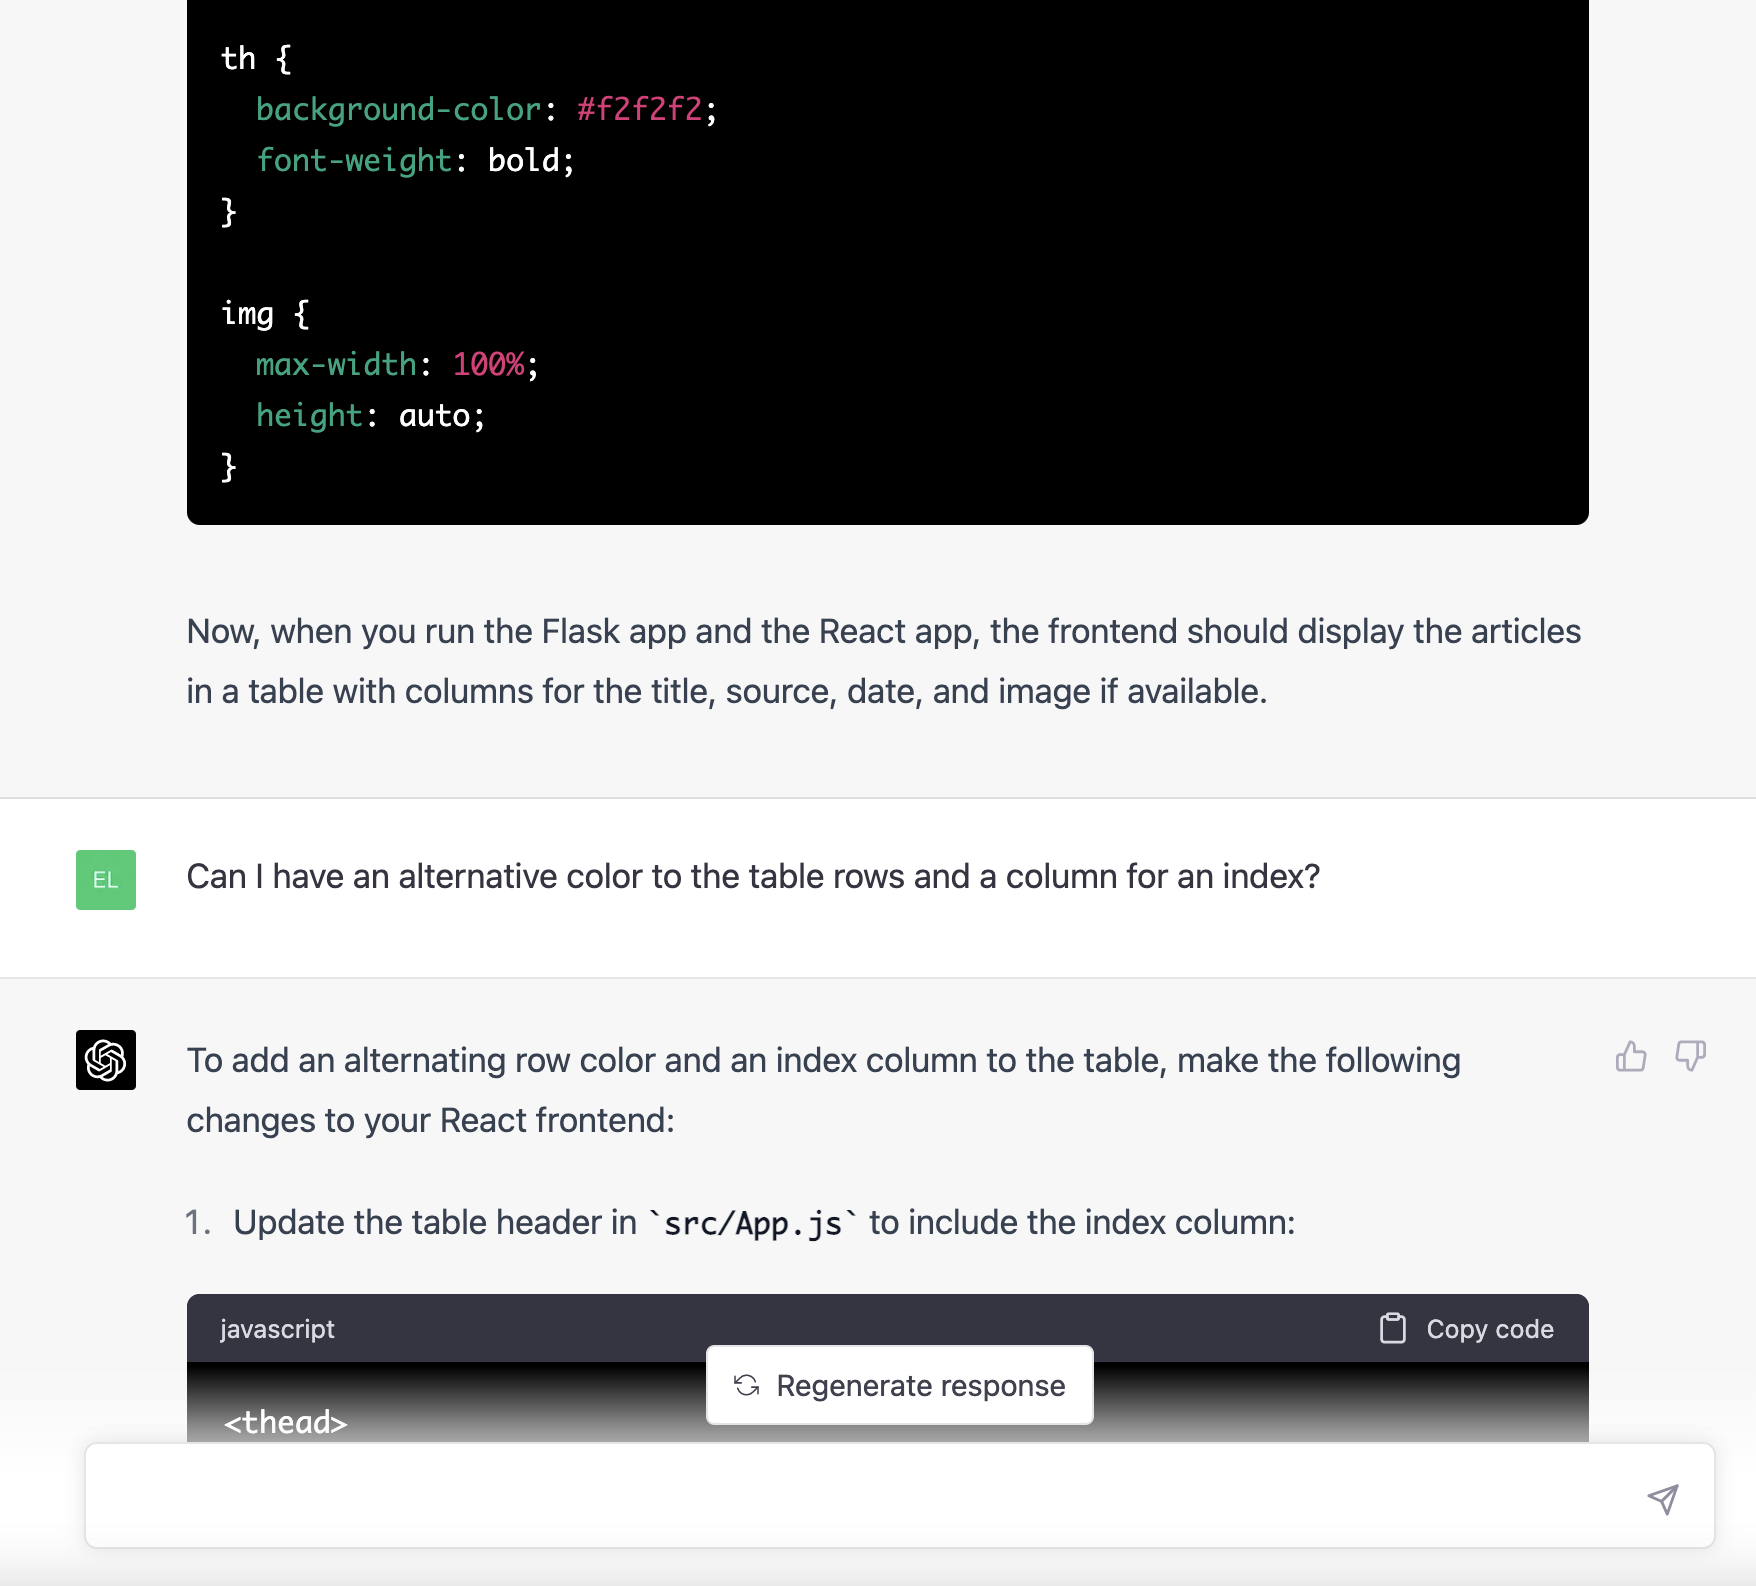This screenshot has width=1756, height=1586.
Task: Select the thead tag in the code block
Action: click(x=287, y=1423)
